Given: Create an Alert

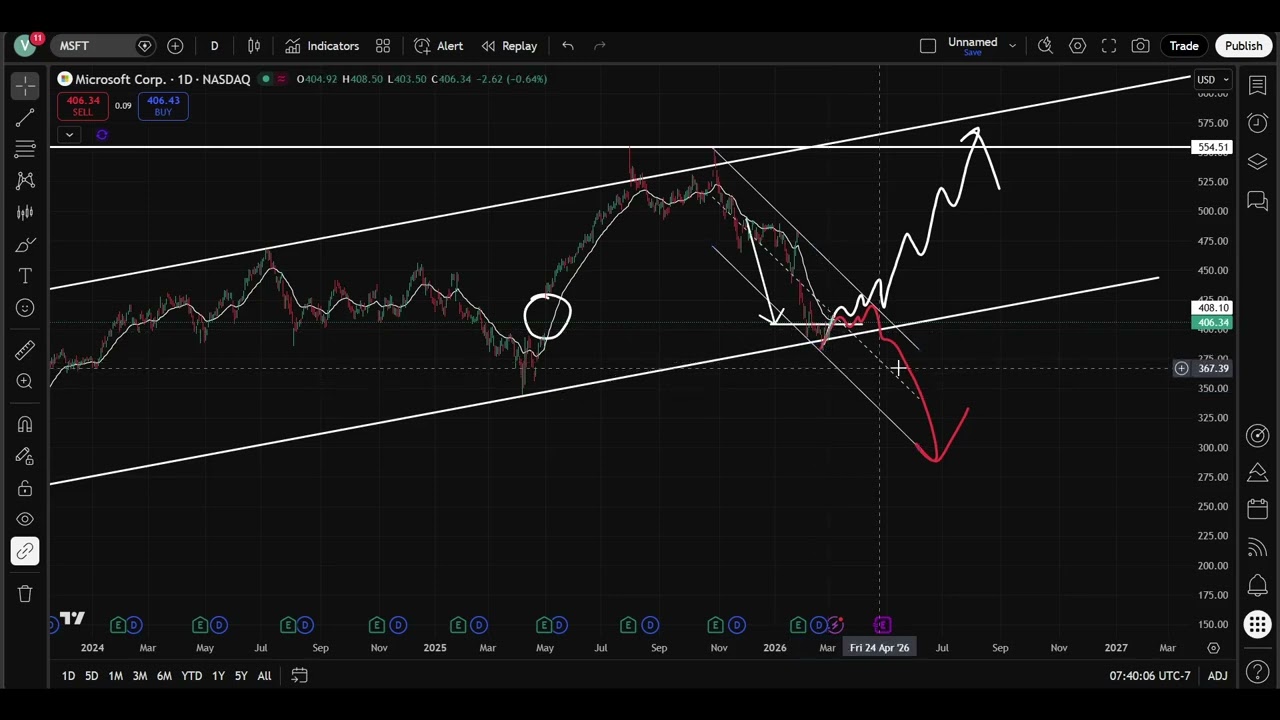Looking at the screenshot, I should tap(439, 46).
